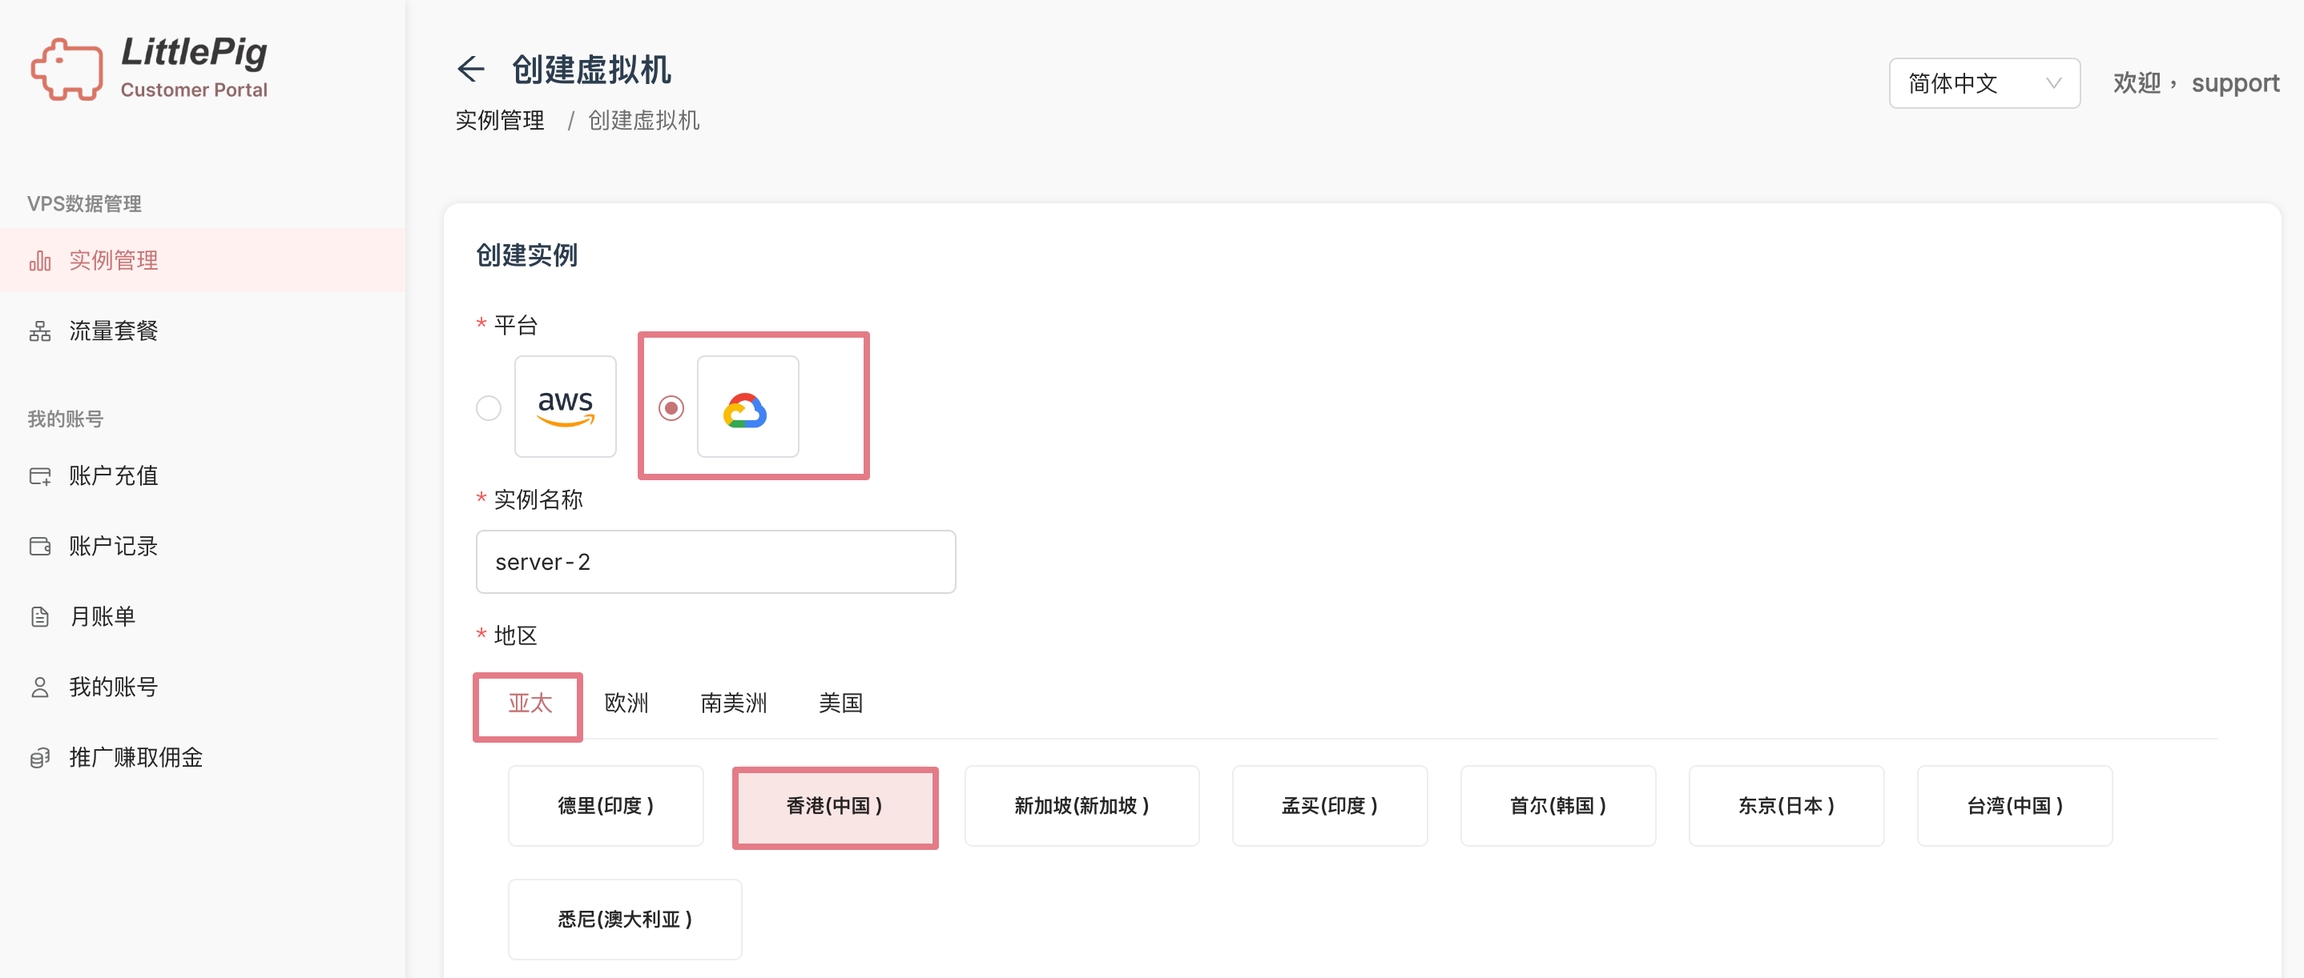Select the Google Cloud radio button
The width and height of the screenshot is (2304, 978).
[x=671, y=408]
